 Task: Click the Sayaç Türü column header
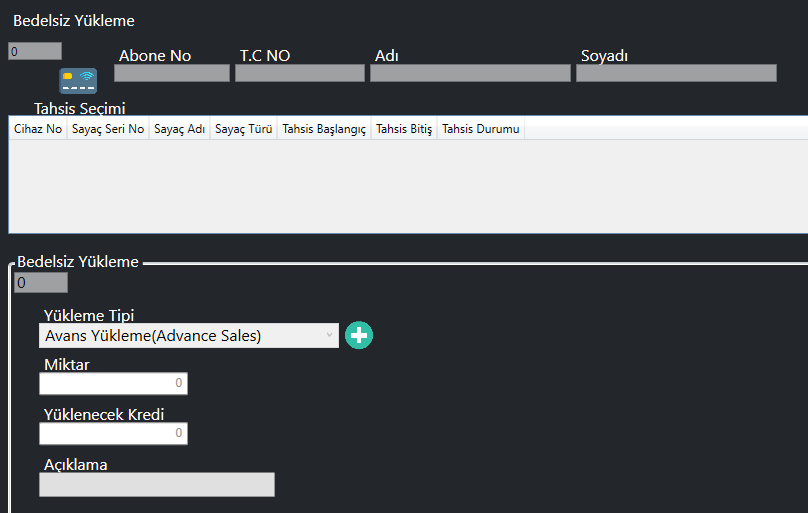(x=243, y=129)
